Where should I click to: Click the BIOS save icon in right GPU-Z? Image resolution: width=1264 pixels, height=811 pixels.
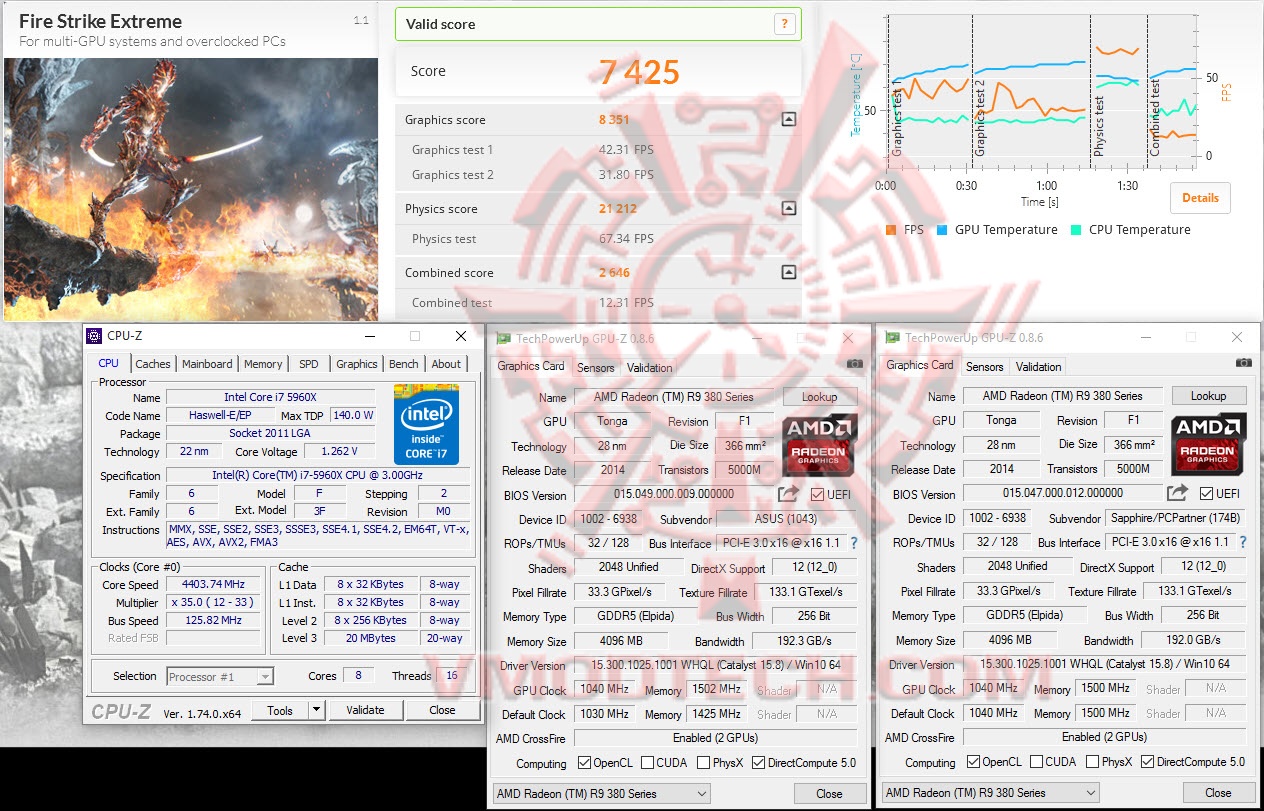(1178, 492)
